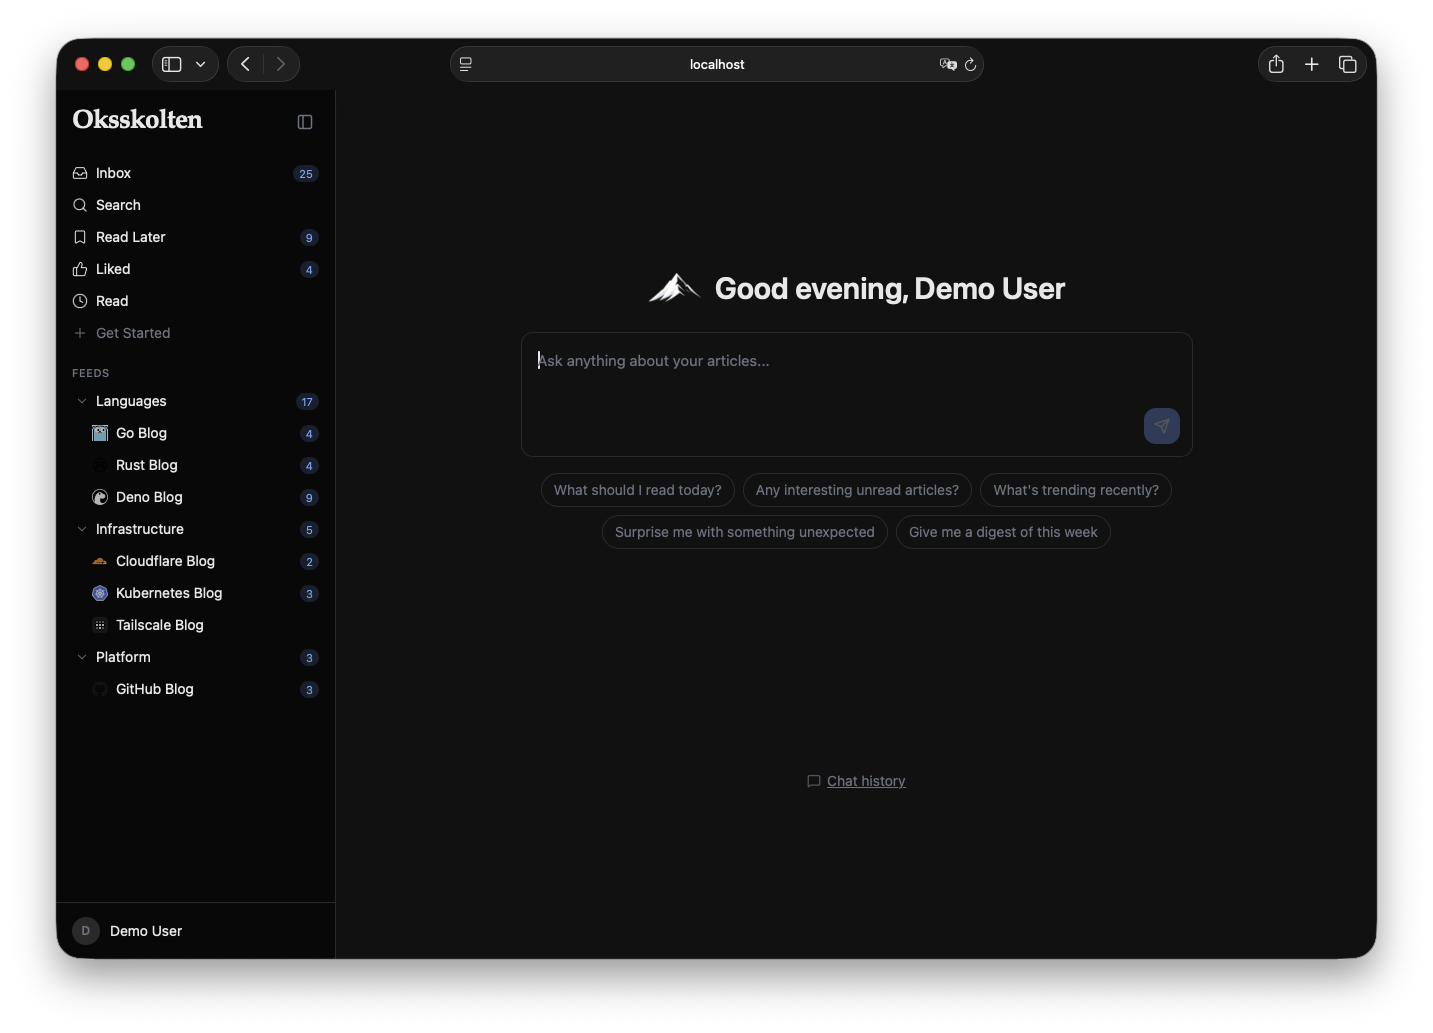Open the Safari sidebar dropdown chevron
1433x1033 pixels.
coord(201,64)
